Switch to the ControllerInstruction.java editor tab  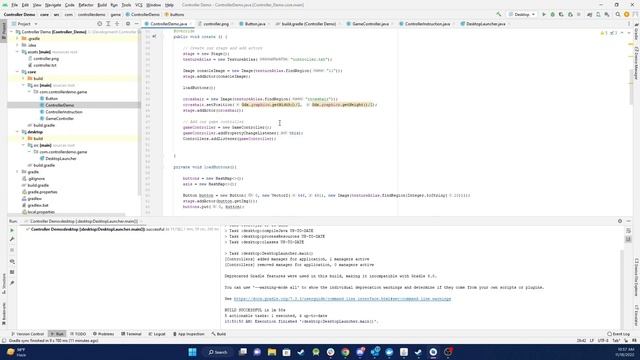coord(427,24)
